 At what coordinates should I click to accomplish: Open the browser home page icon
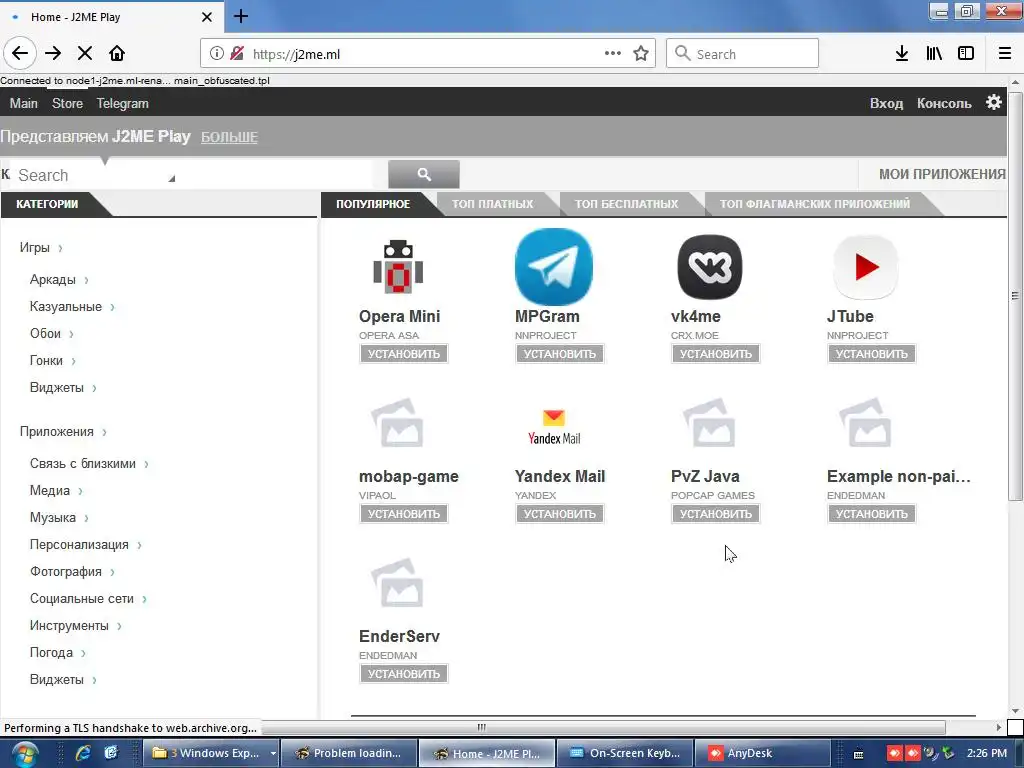tap(117, 54)
